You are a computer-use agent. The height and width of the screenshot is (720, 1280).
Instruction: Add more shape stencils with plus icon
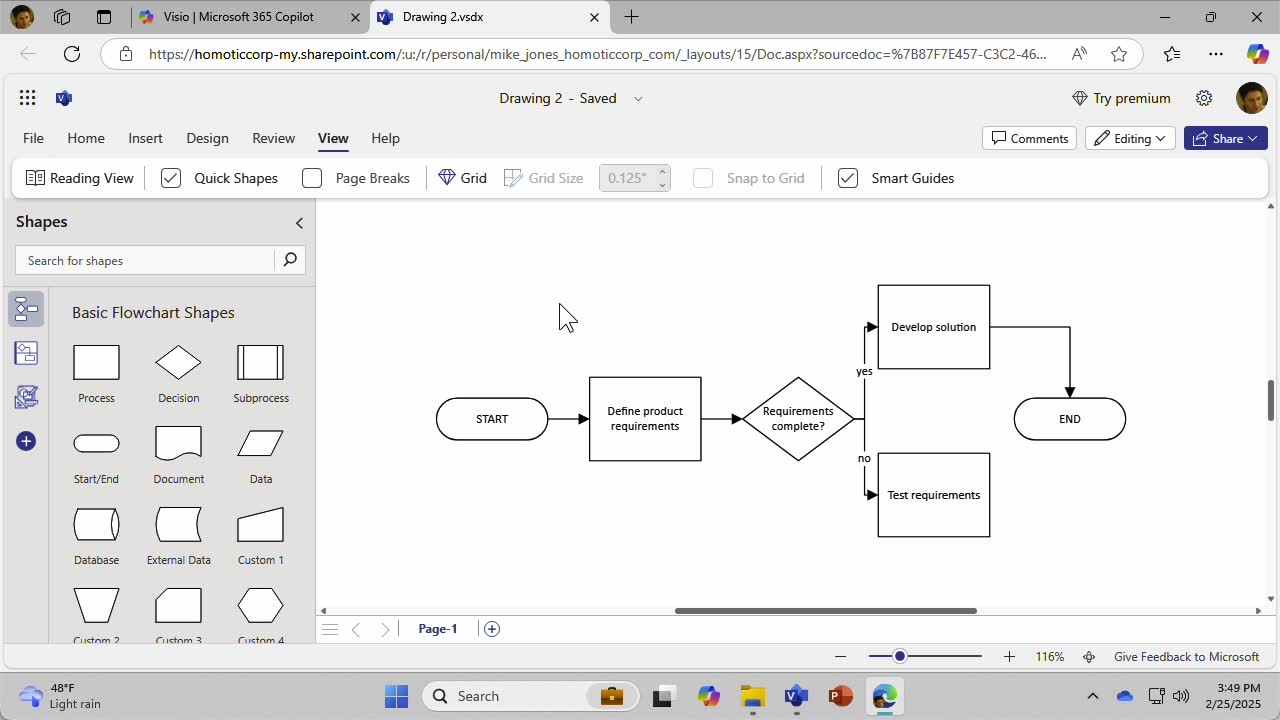[x=26, y=441]
